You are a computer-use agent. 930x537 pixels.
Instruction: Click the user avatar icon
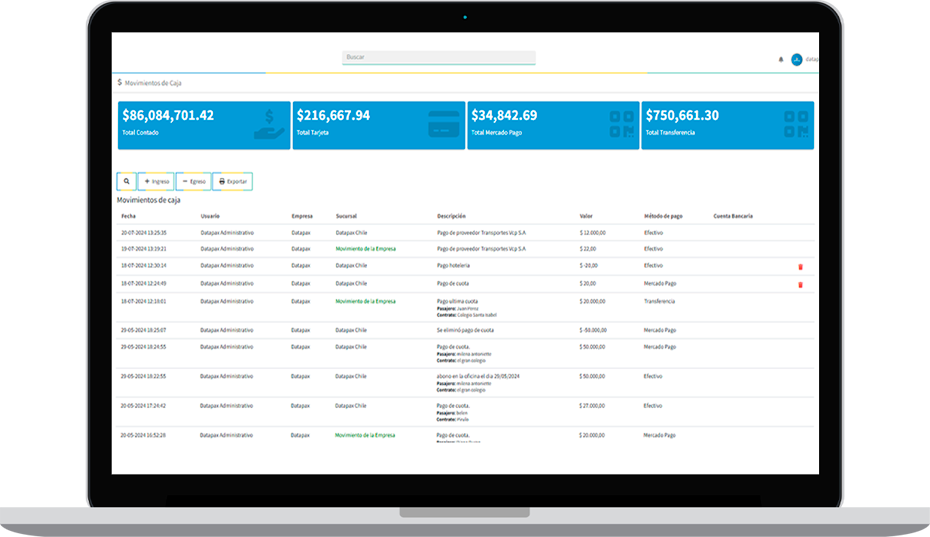(x=797, y=59)
